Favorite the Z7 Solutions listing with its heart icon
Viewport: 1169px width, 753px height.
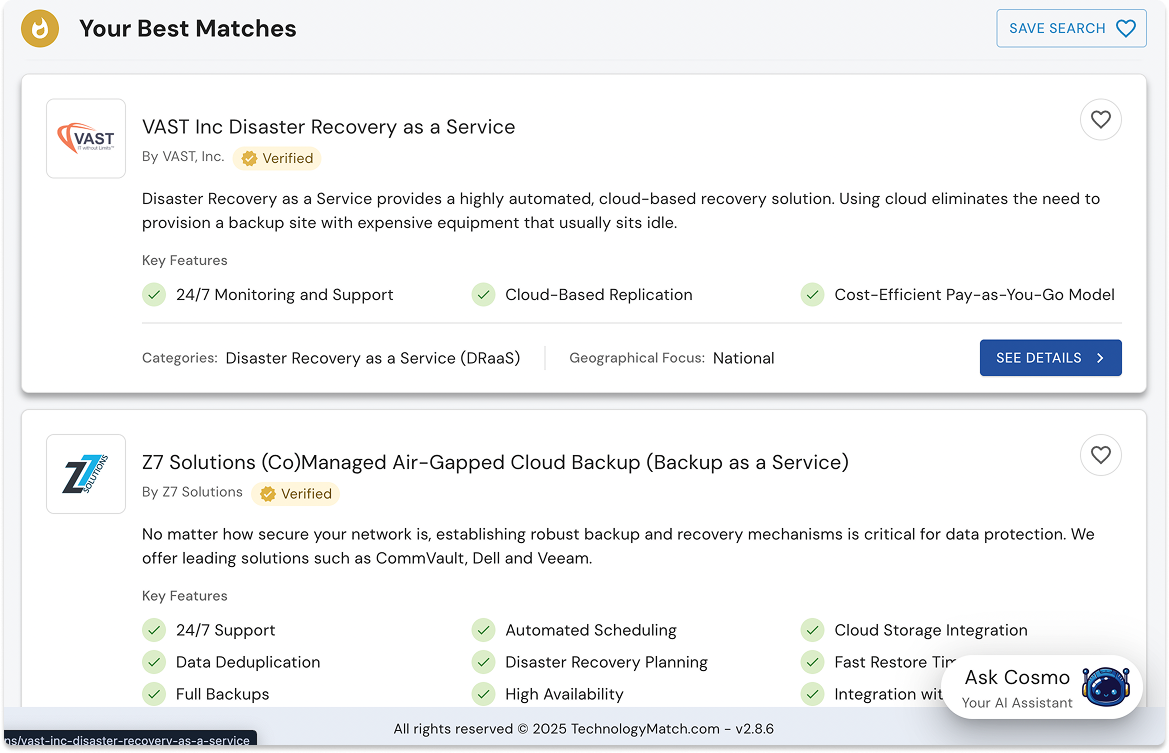[1100, 455]
